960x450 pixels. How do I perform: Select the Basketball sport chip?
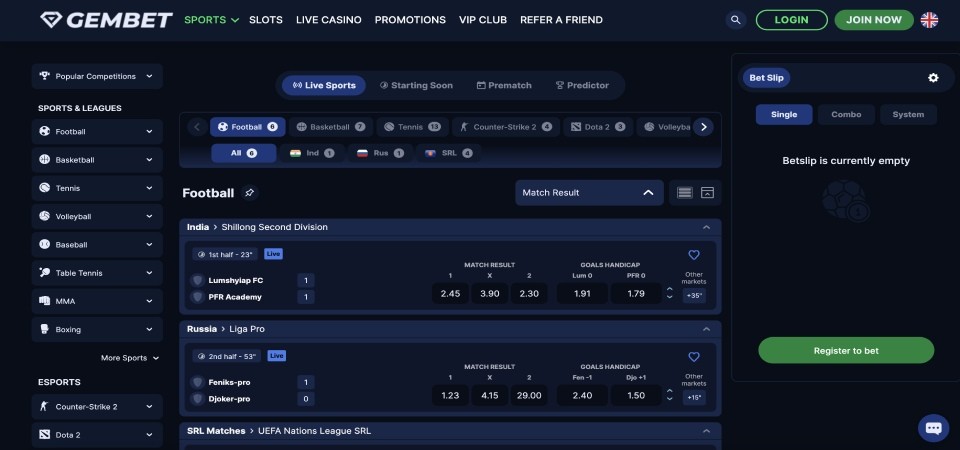coord(331,127)
